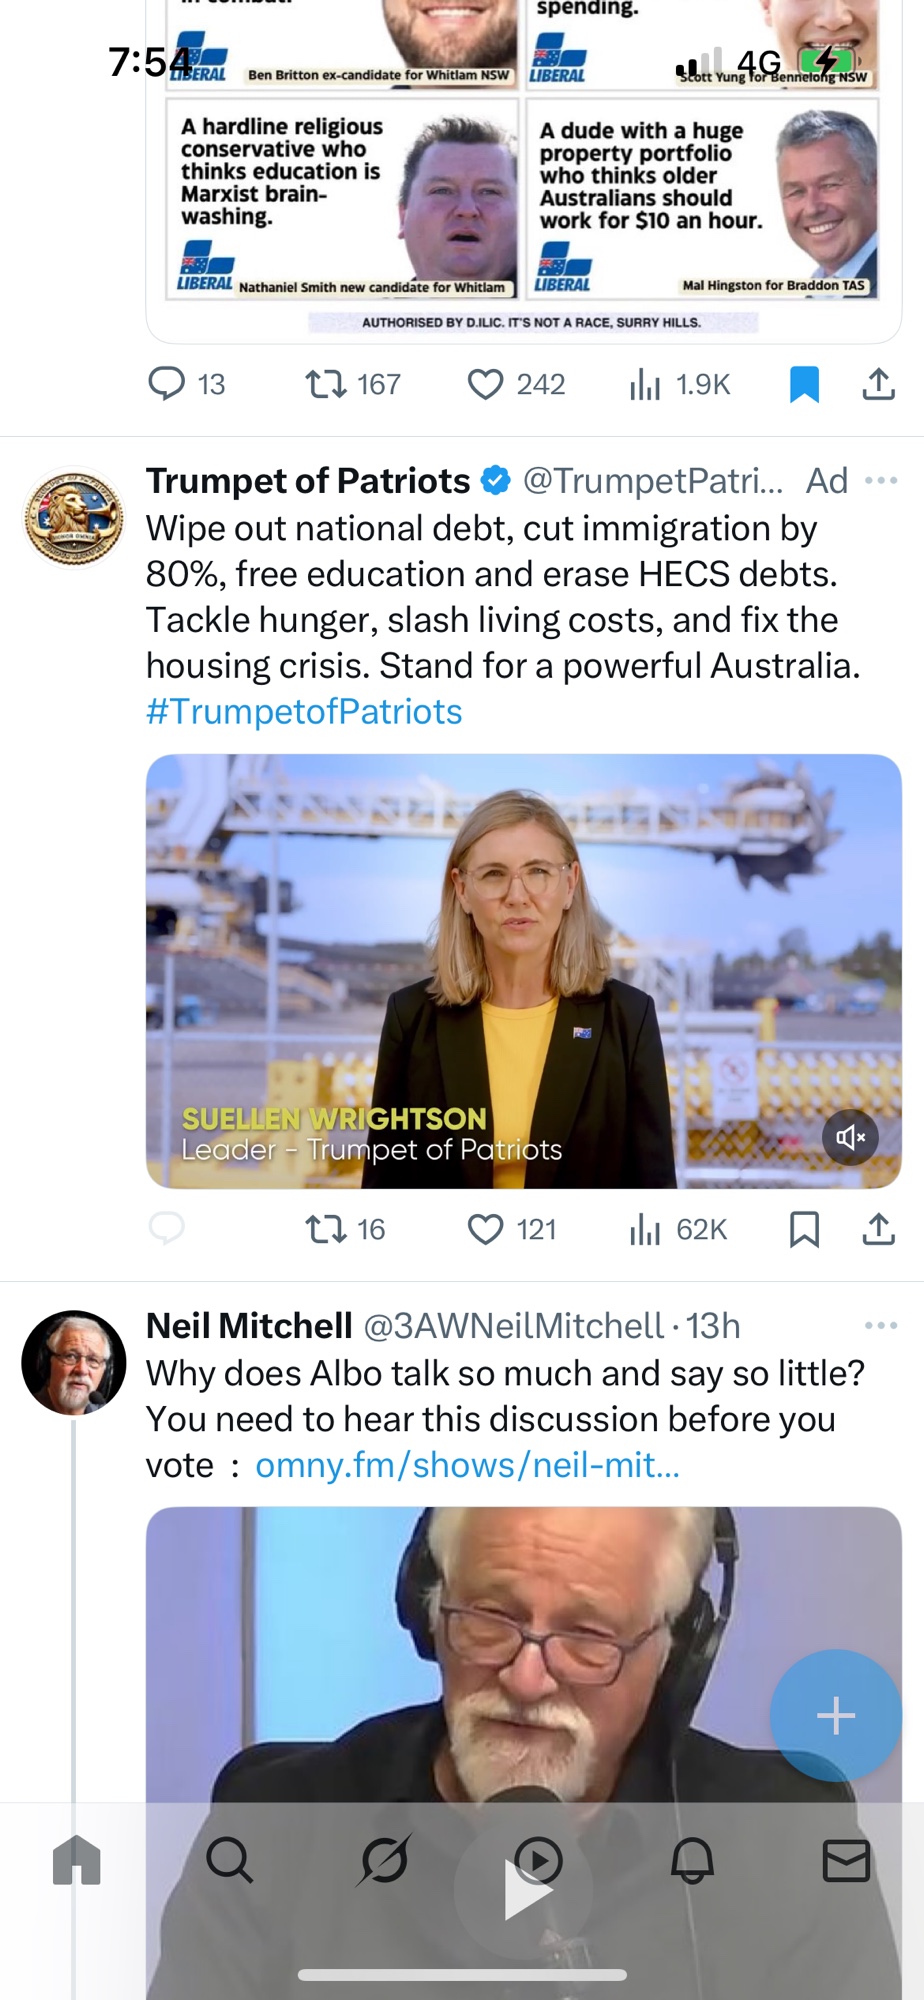Unmute the Suellen Wrightson video
Screen dimensions: 924x2000
(850, 1137)
